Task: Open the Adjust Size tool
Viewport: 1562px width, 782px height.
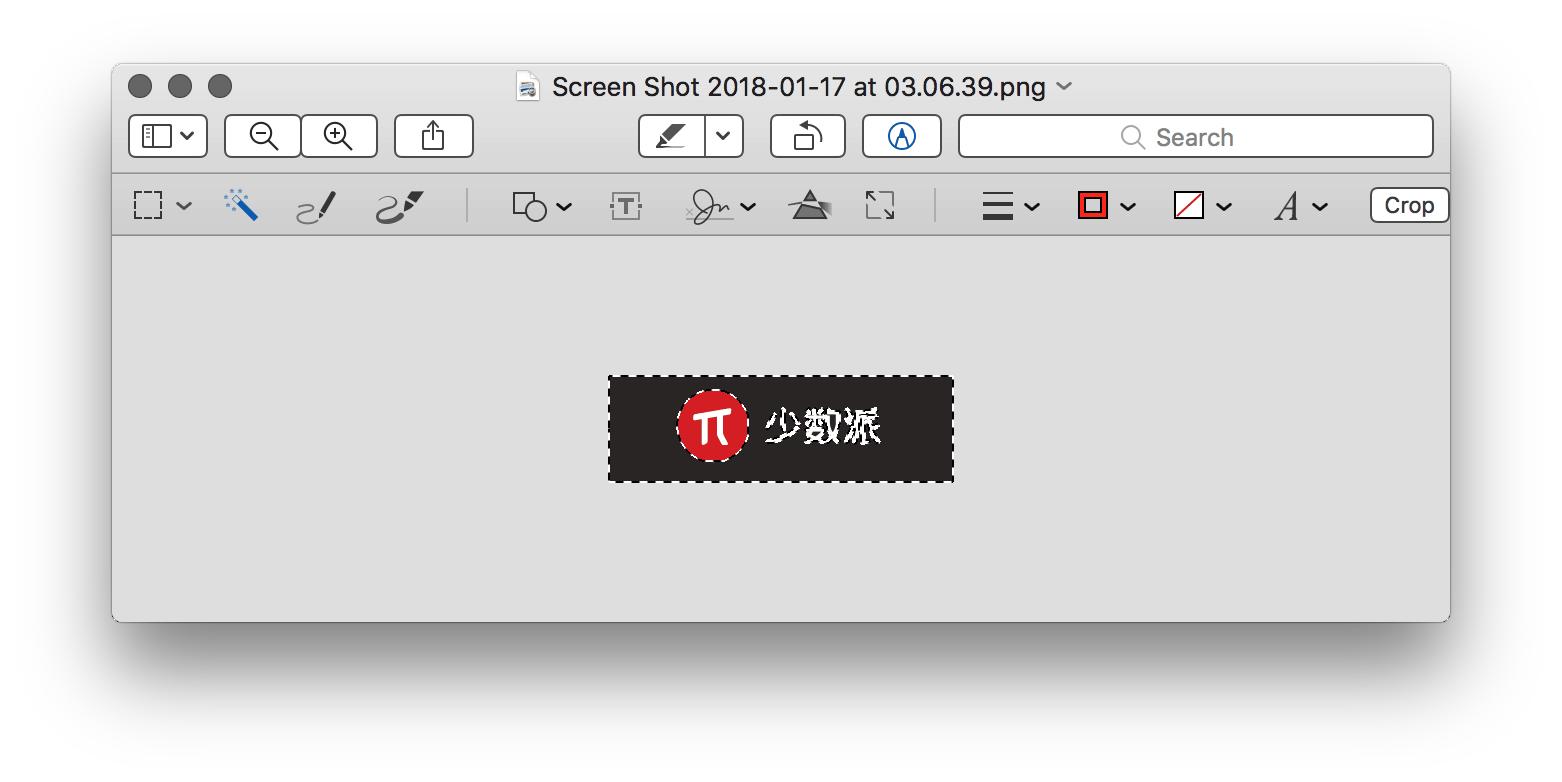Action: (x=880, y=206)
